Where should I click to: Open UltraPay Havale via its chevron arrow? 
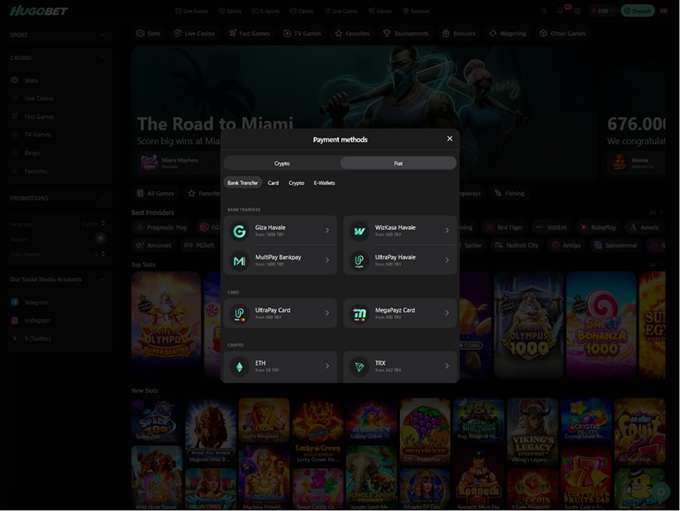447,260
